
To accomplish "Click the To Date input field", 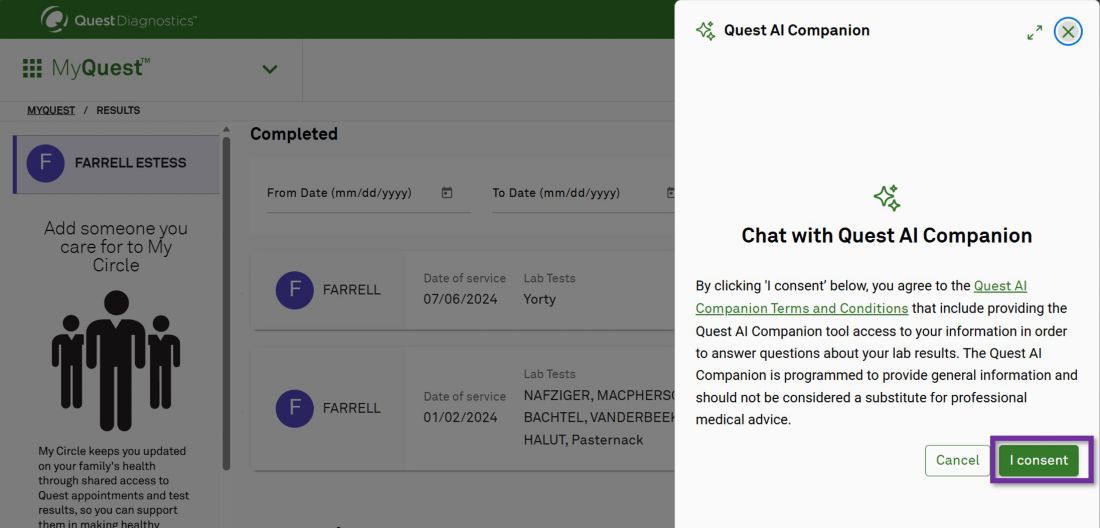I will click(583, 193).
